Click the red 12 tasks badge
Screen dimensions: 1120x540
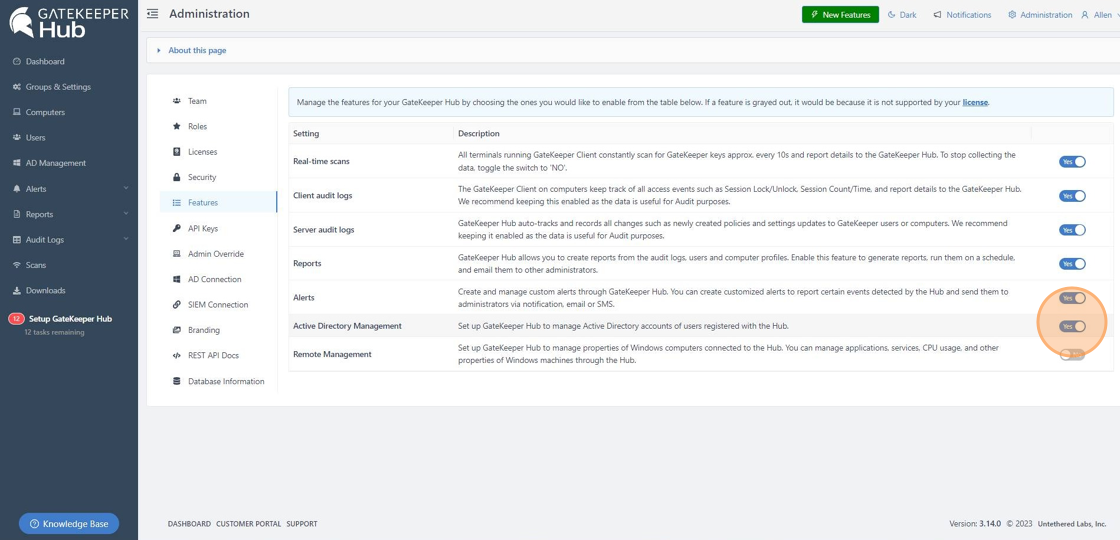click(x=16, y=319)
